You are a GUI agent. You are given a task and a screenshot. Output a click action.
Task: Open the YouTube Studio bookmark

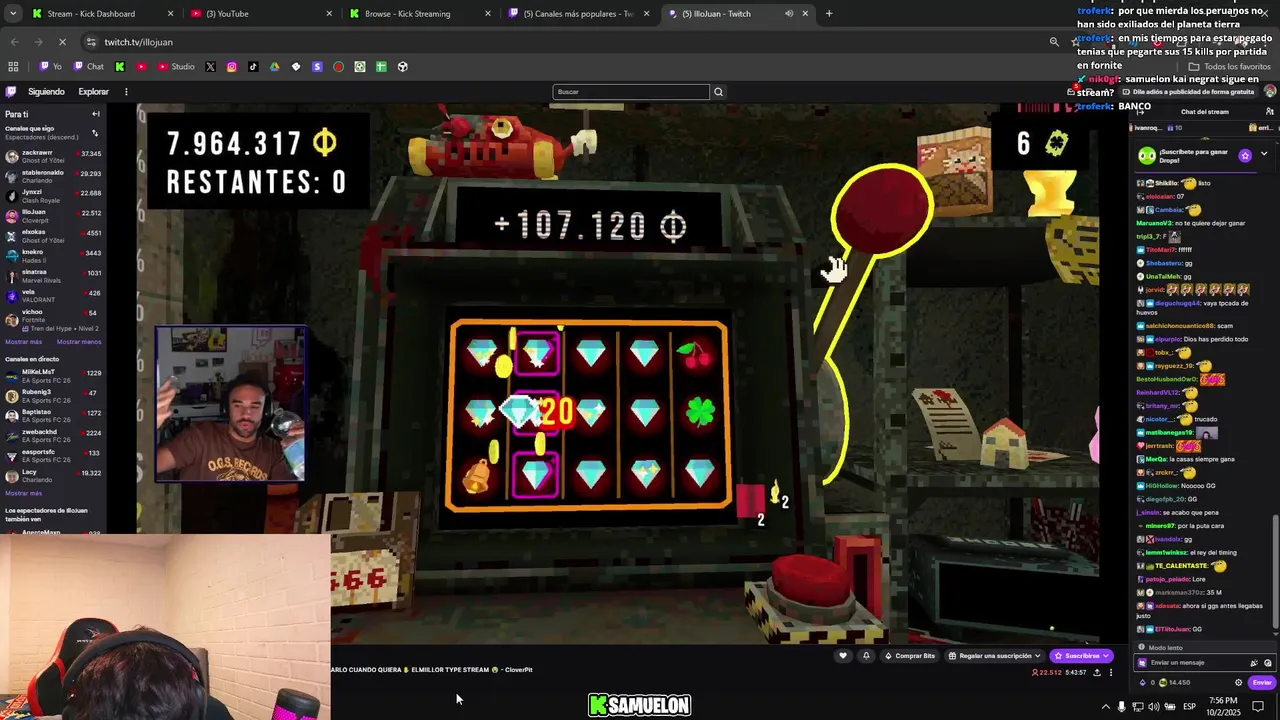176,67
